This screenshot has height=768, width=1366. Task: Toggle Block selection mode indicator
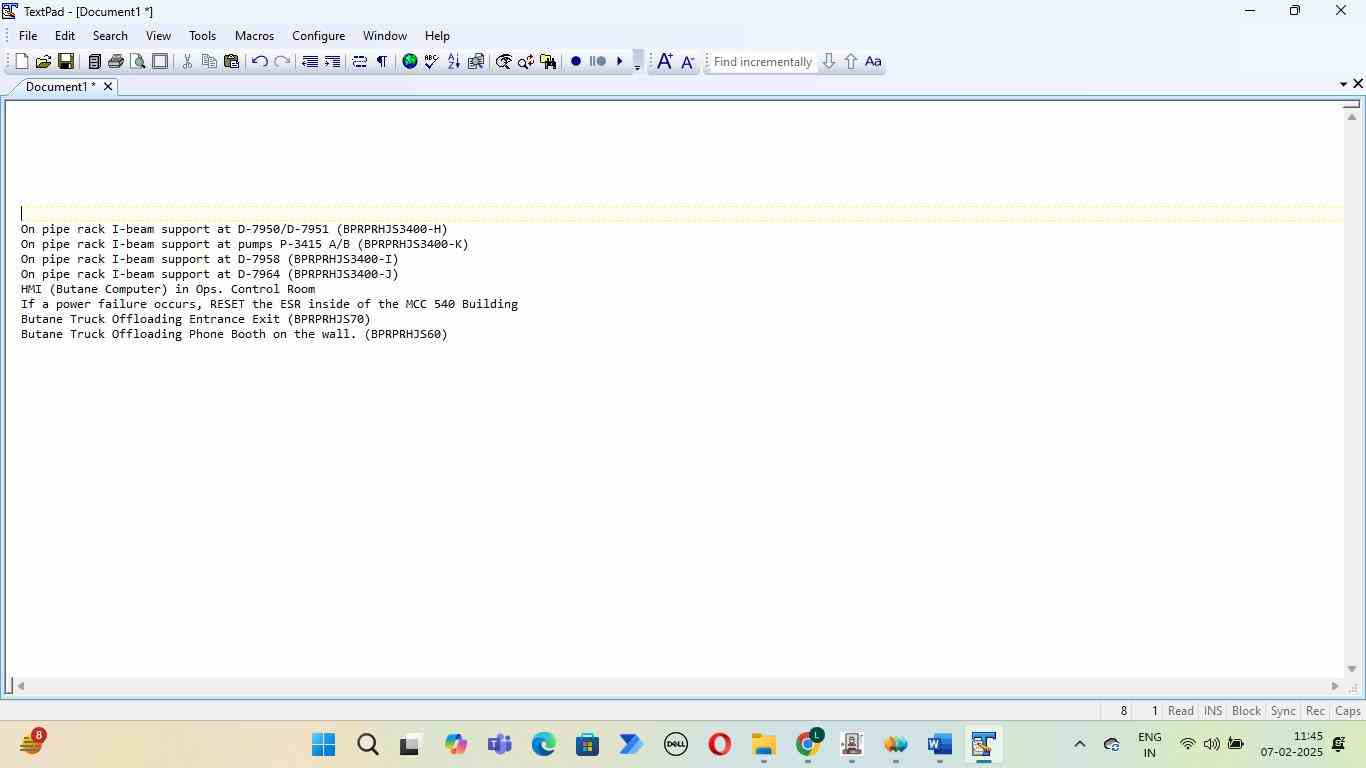point(1246,711)
